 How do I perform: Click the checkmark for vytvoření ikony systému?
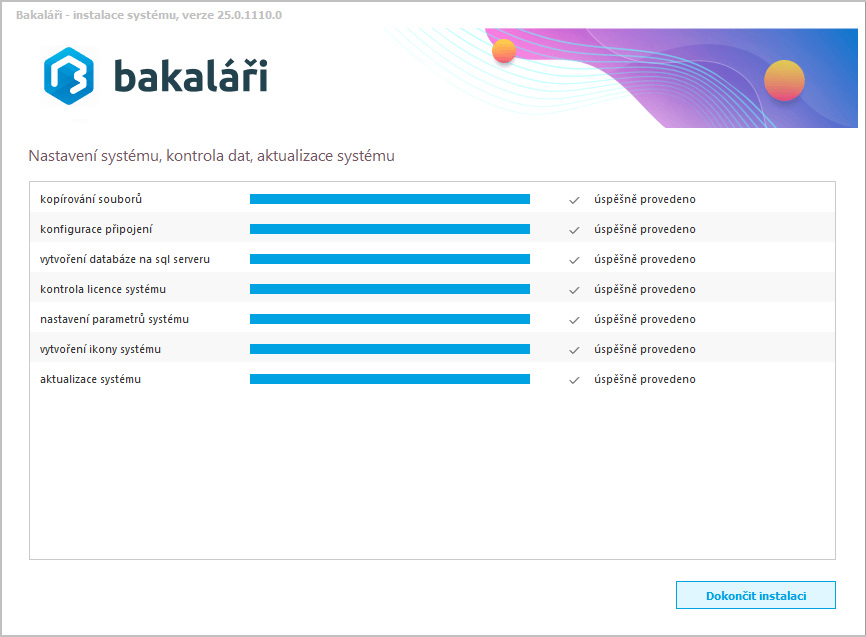(x=574, y=350)
